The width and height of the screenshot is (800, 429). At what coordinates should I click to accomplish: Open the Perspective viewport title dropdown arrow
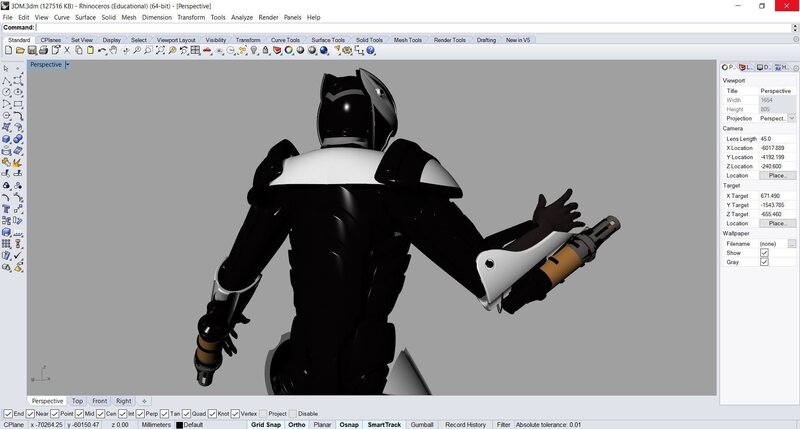[x=67, y=64]
